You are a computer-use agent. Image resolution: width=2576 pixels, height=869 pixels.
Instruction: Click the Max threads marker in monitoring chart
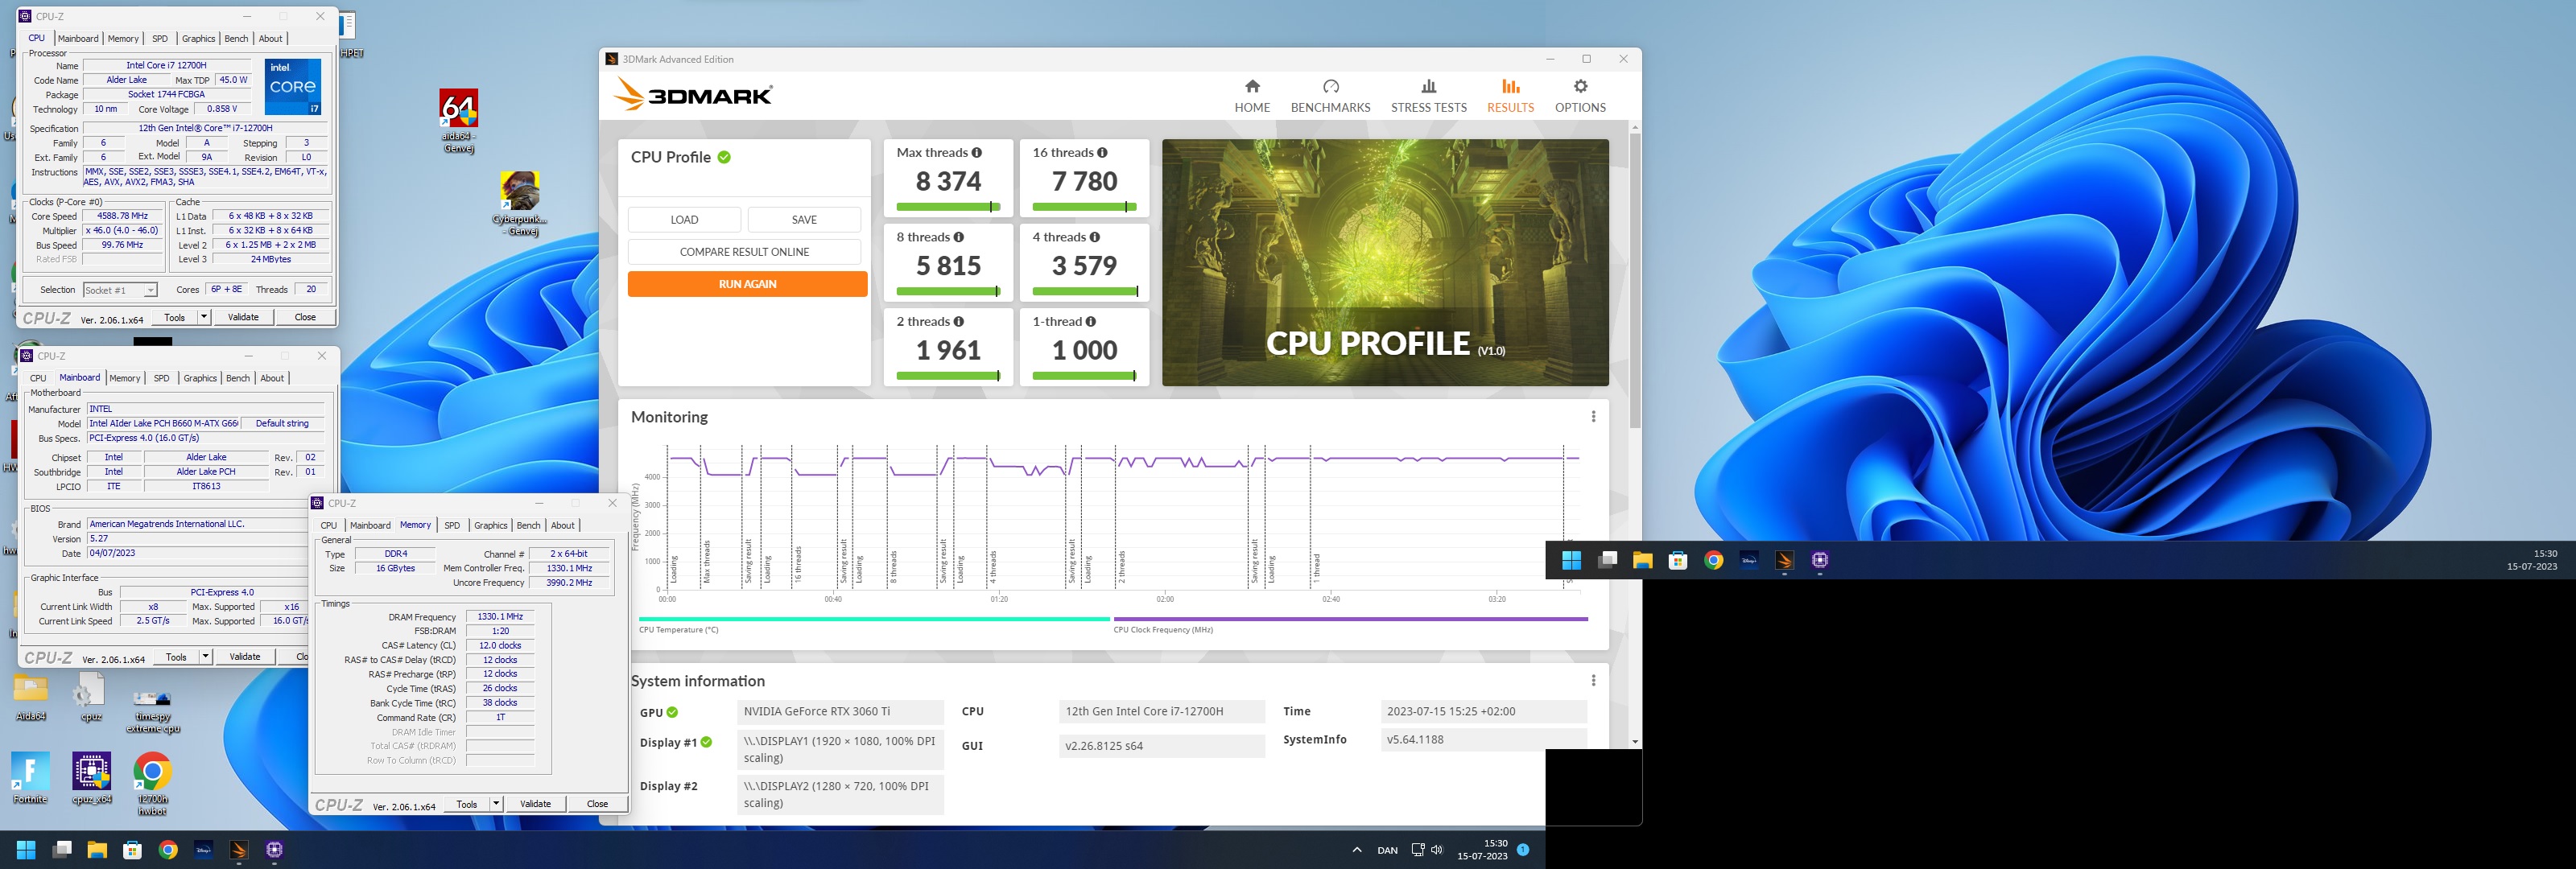(707, 562)
